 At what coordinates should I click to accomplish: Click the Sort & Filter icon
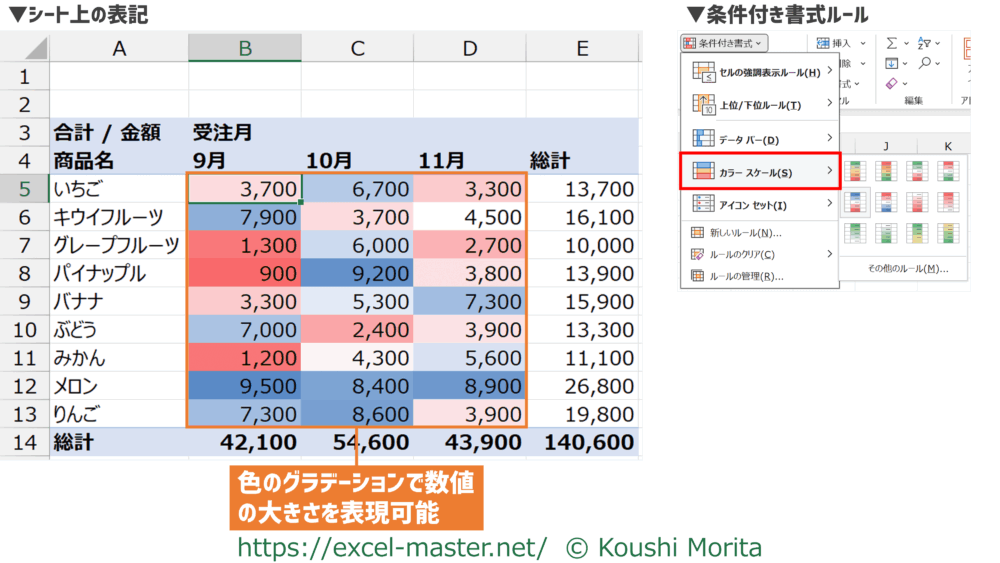point(923,43)
